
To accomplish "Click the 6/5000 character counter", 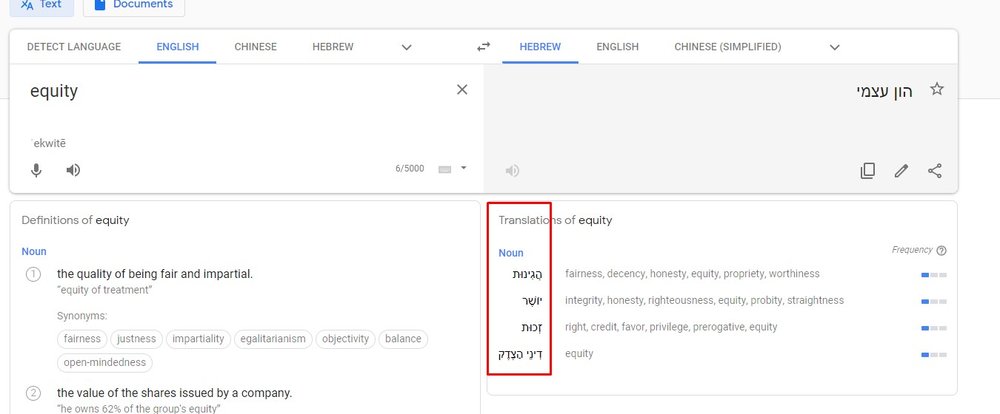I will click(x=409, y=169).
